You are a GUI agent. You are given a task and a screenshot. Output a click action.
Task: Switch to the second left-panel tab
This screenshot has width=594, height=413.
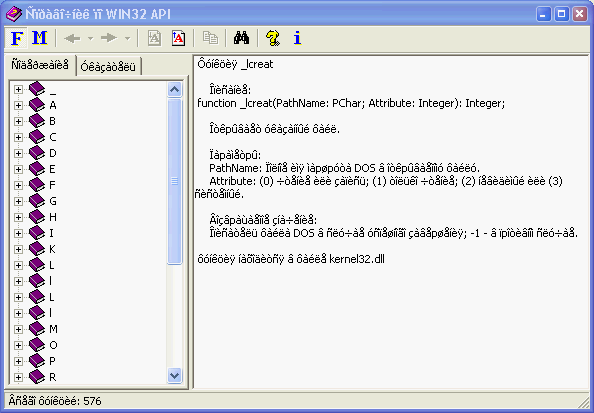pos(108,67)
